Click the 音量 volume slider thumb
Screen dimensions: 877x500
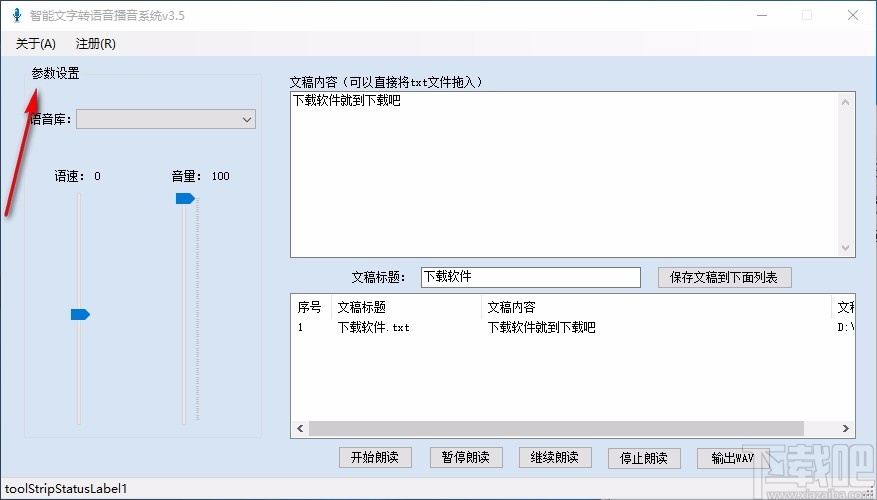(185, 199)
